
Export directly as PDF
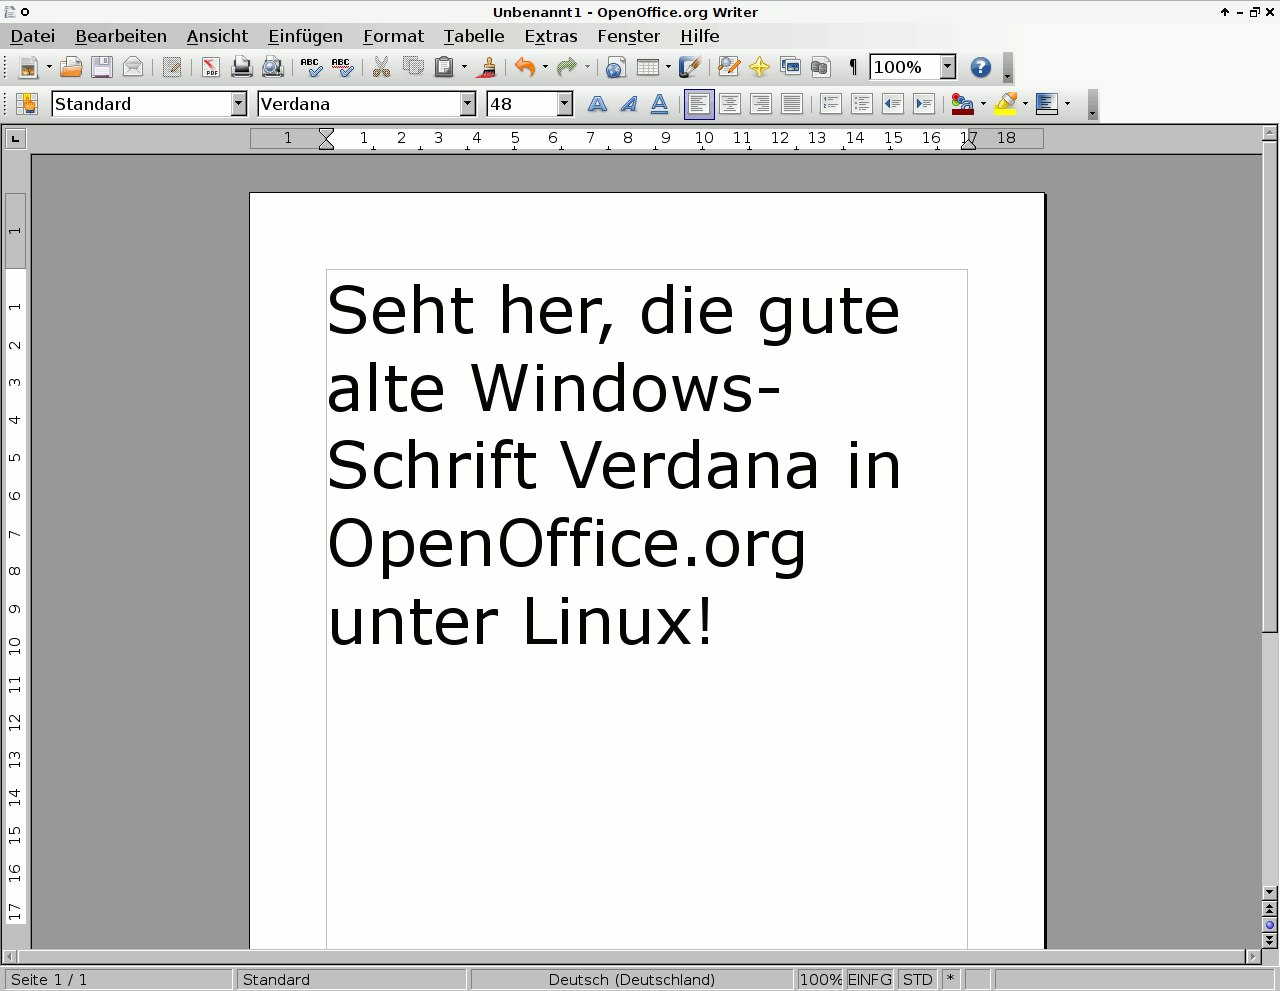click(x=211, y=67)
